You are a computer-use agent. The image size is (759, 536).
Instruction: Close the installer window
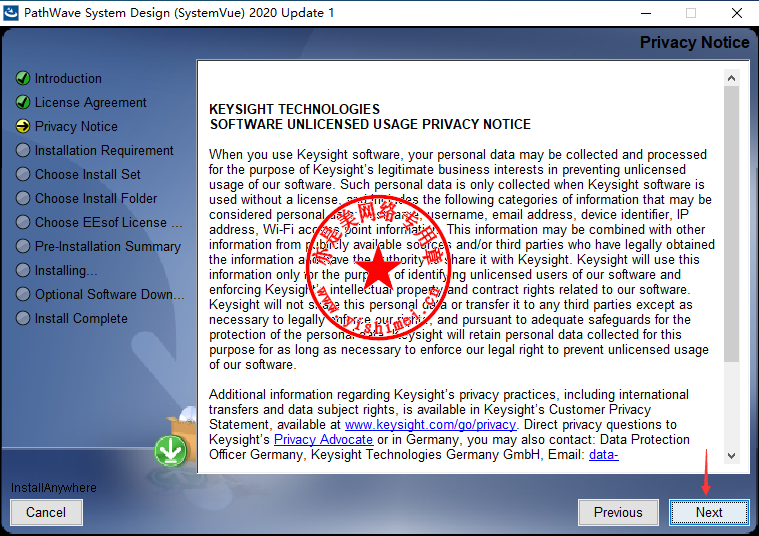point(737,13)
